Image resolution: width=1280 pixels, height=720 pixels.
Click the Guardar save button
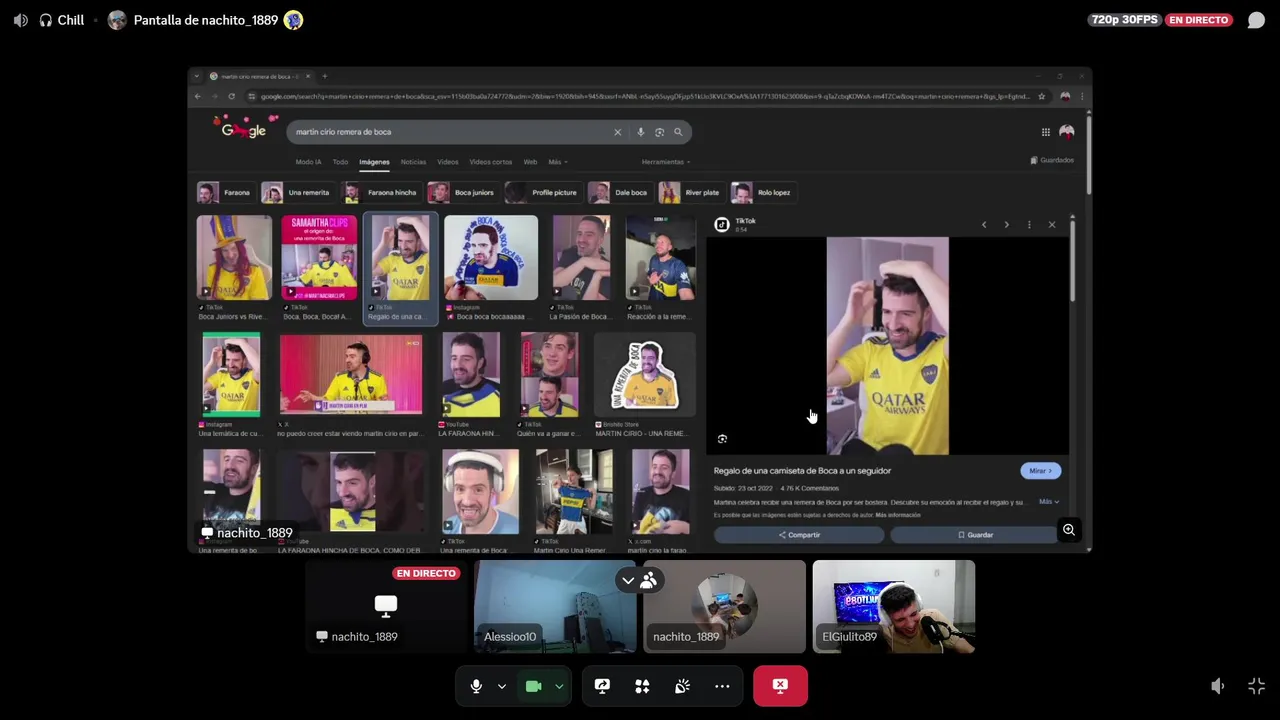click(x=975, y=535)
